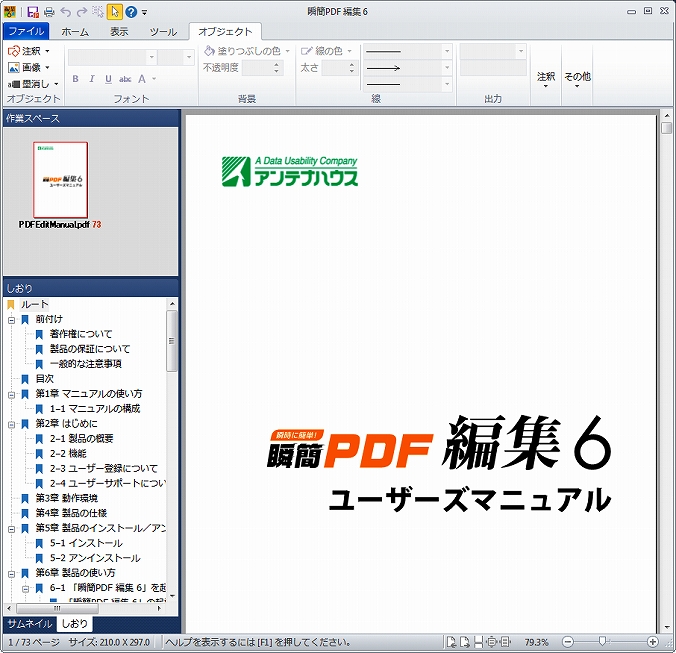Open the 2-2 機能 bookmark

[68, 453]
